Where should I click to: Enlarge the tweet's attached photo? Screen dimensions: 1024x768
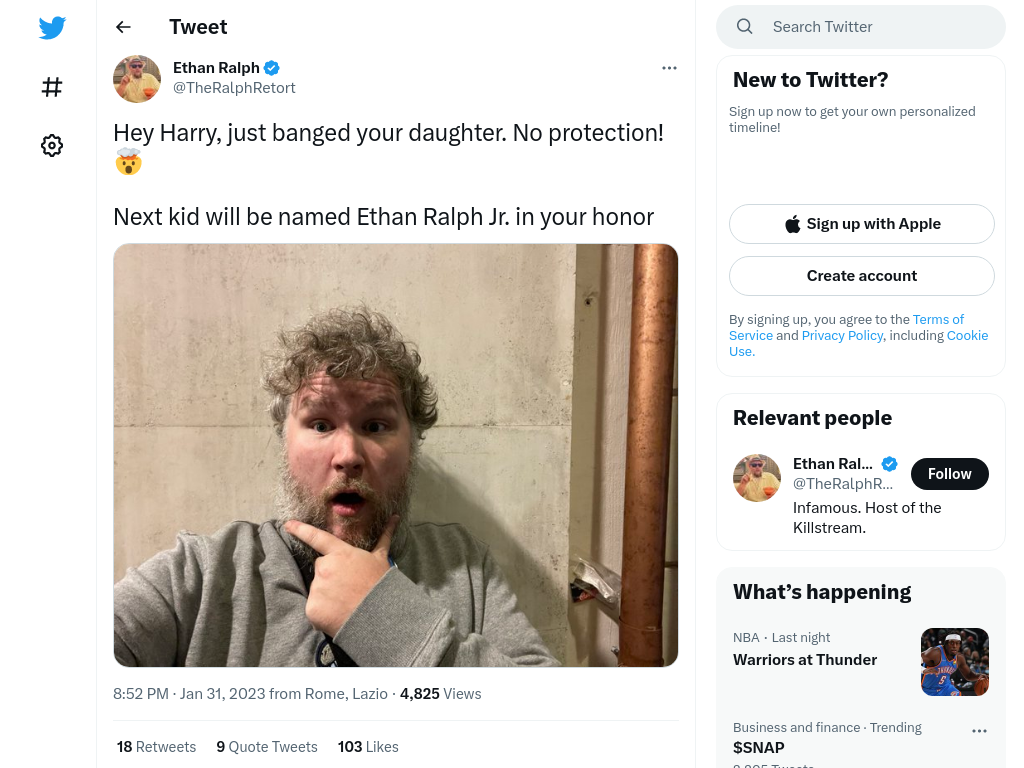coord(396,455)
